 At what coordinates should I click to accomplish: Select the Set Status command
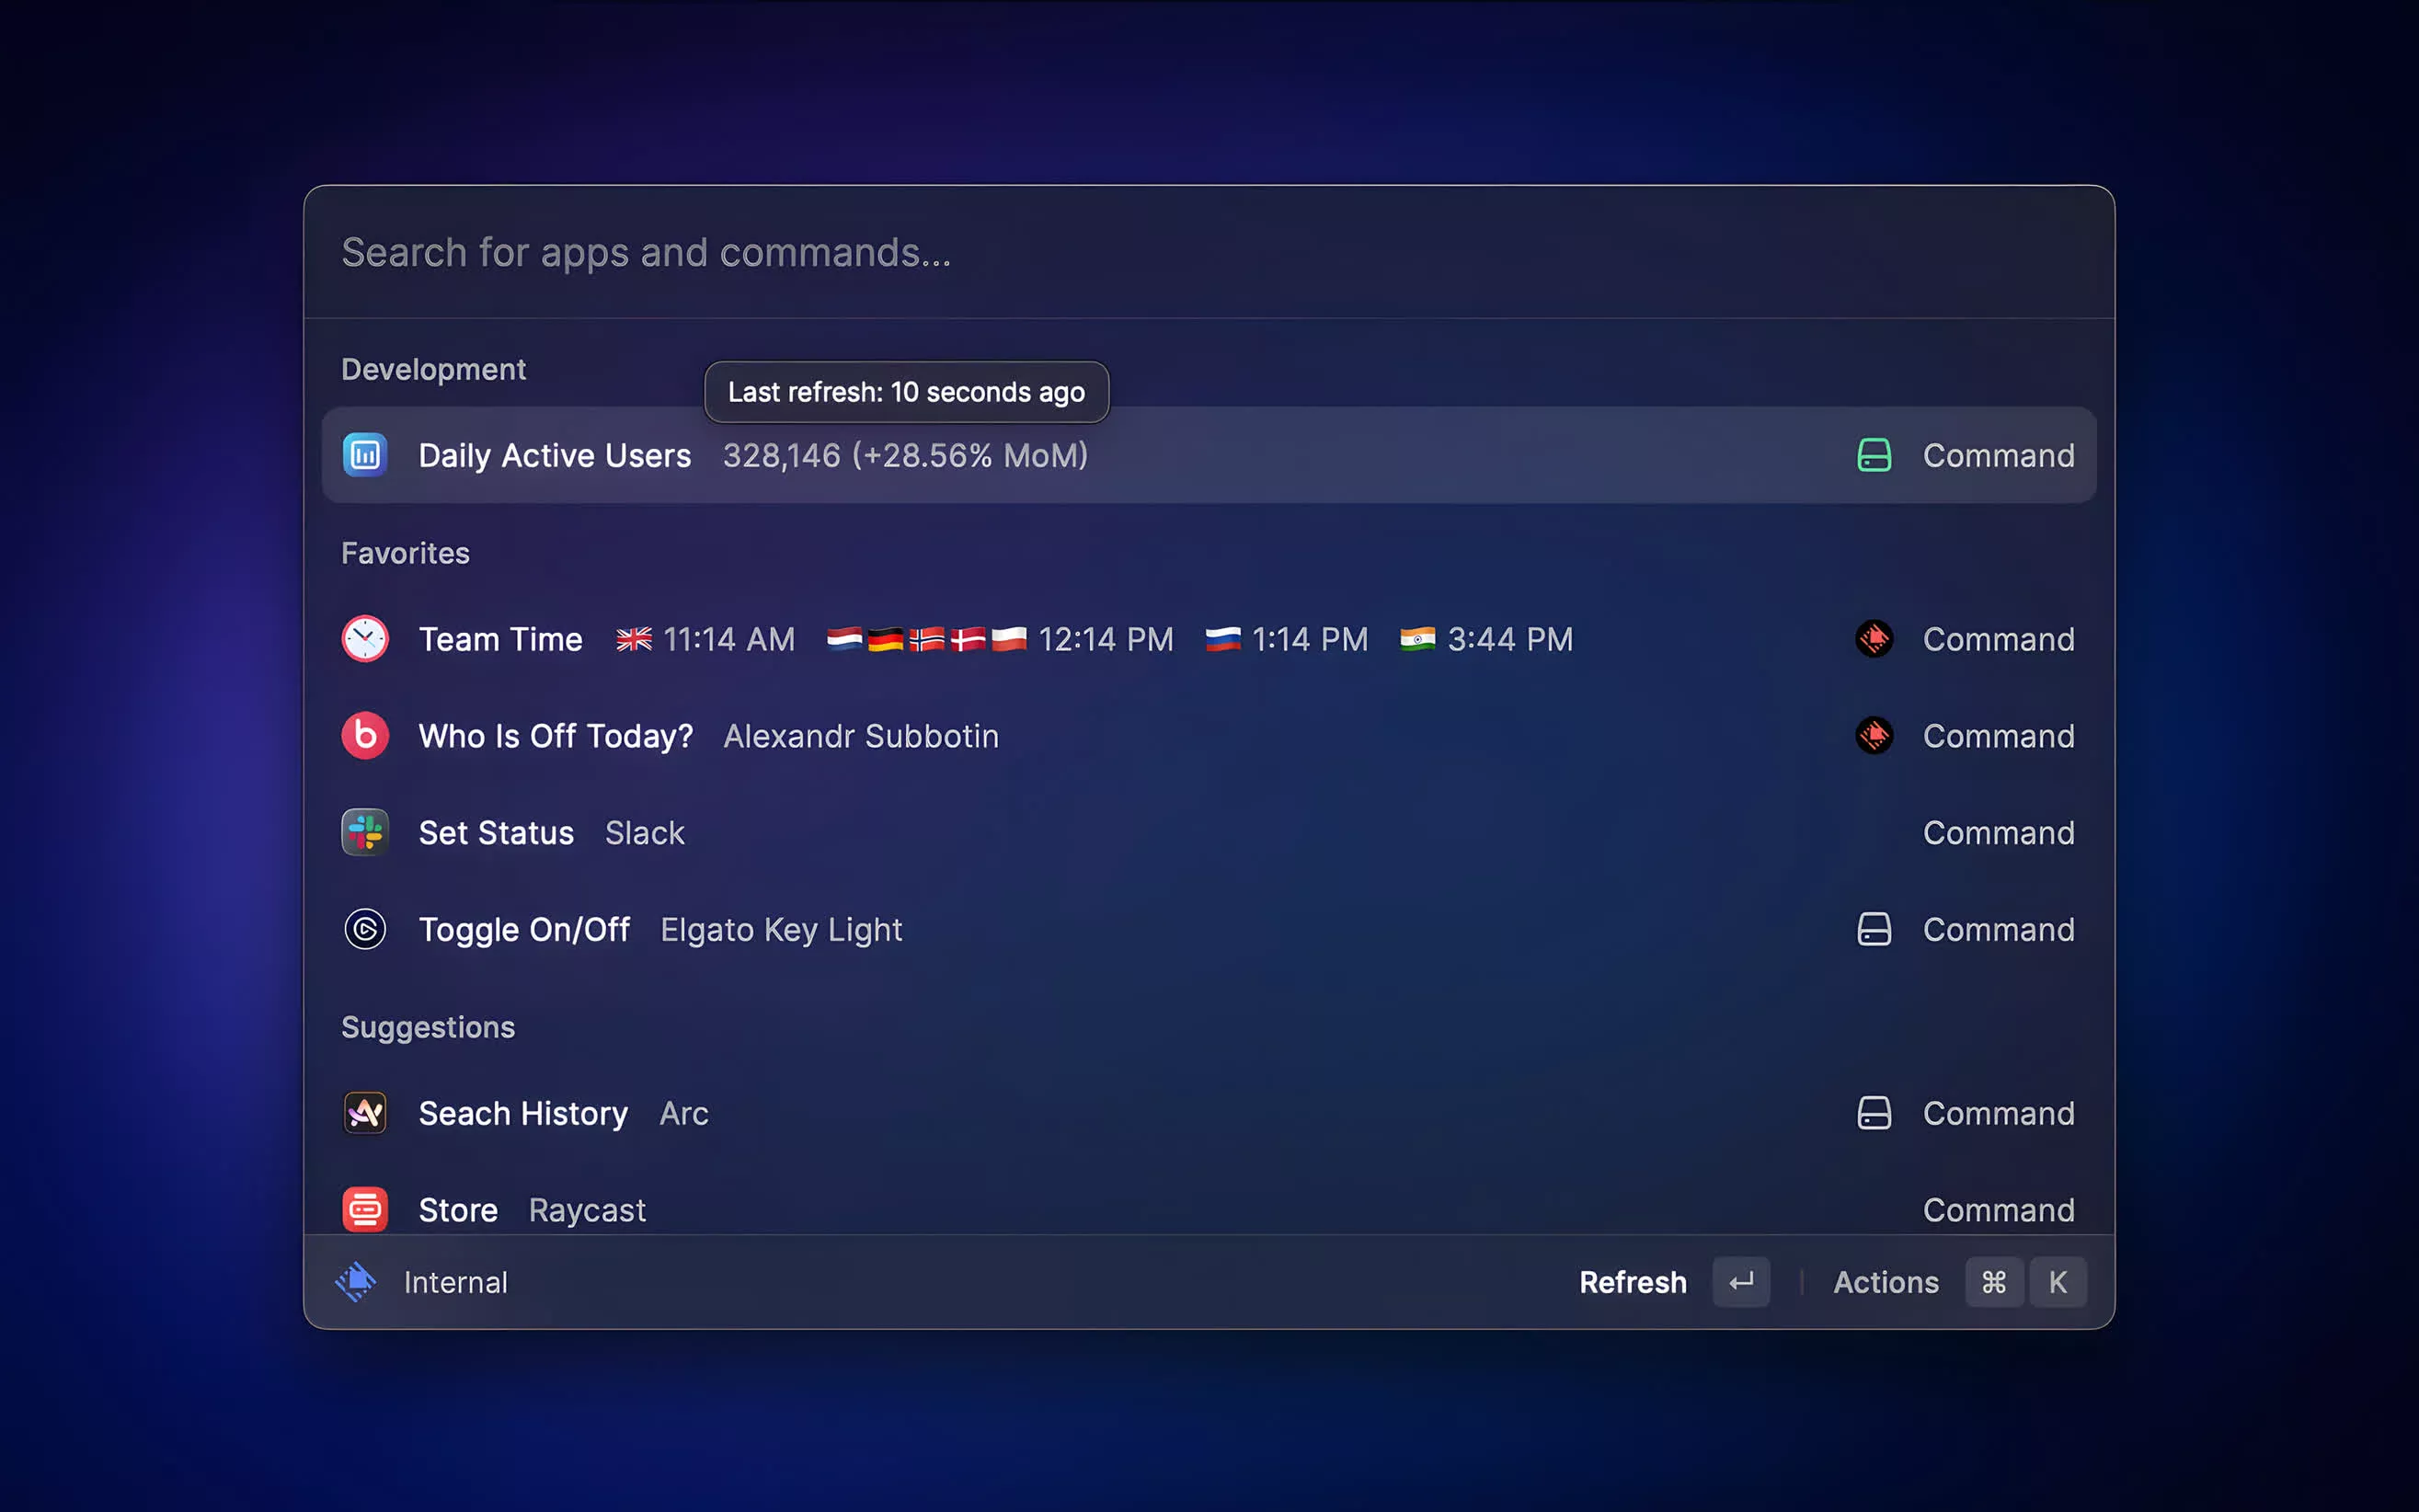coord(1209,832)
